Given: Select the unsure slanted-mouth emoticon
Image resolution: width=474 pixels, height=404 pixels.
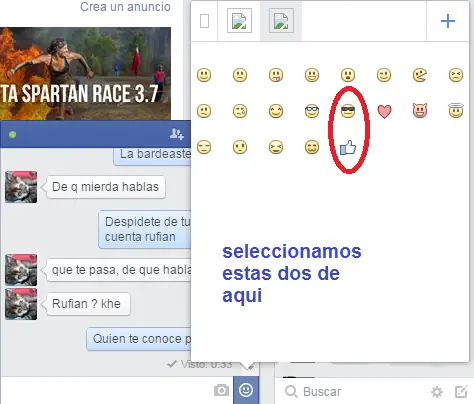Looking at the screenshot, I should pyautogui.click(x=204, y=111).
